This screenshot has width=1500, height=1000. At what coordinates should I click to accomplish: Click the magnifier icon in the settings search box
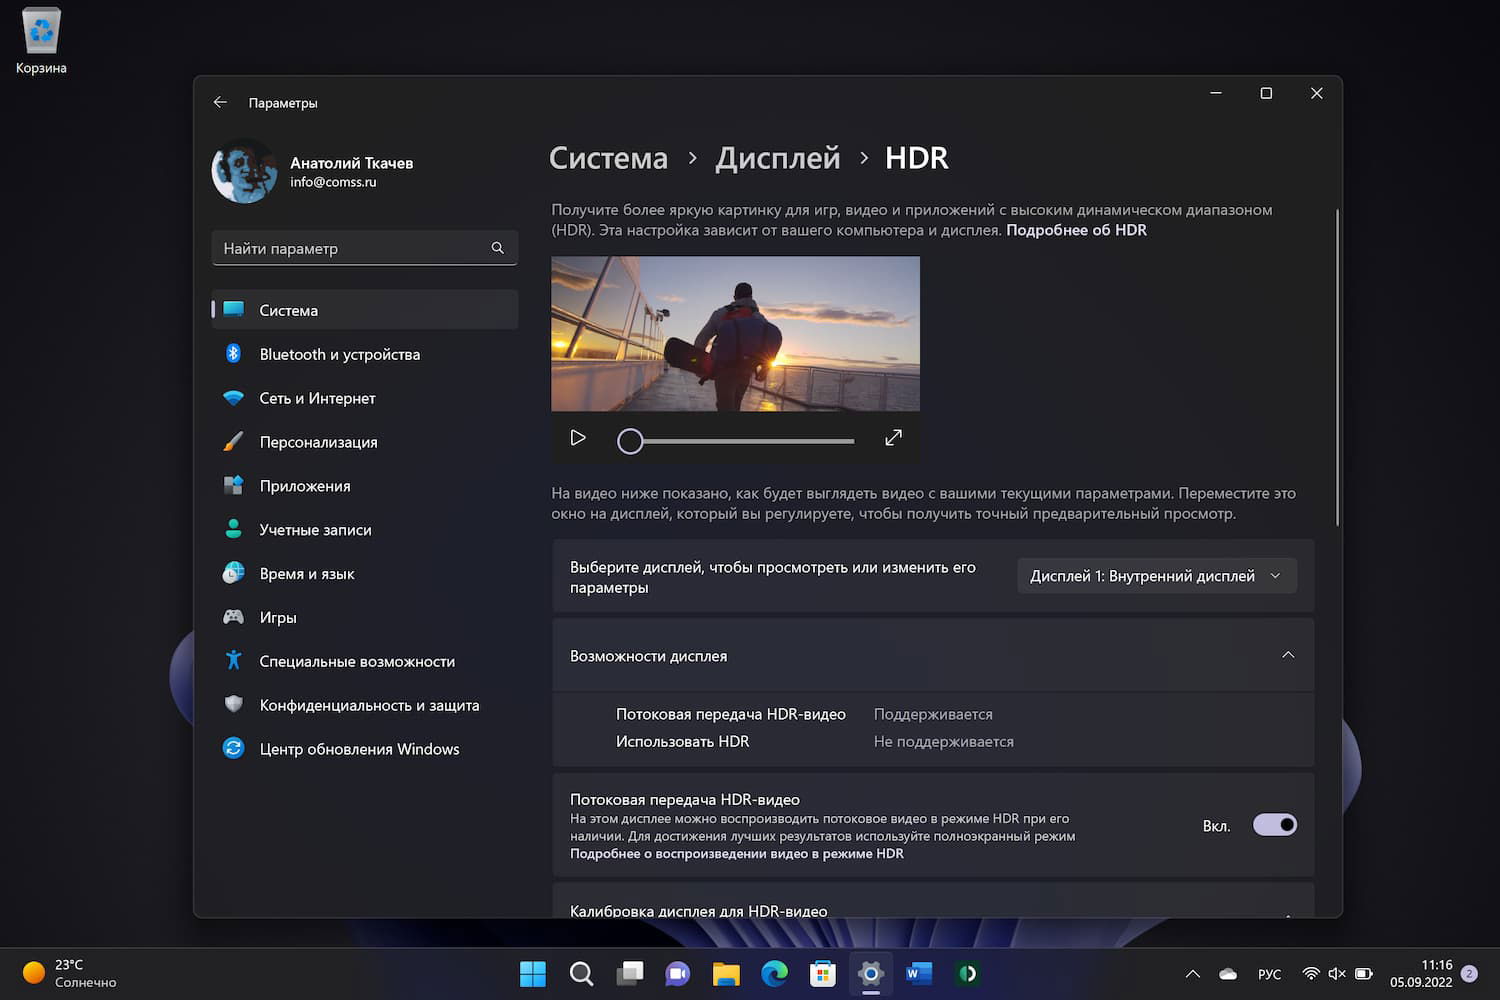tap(497, 248)
